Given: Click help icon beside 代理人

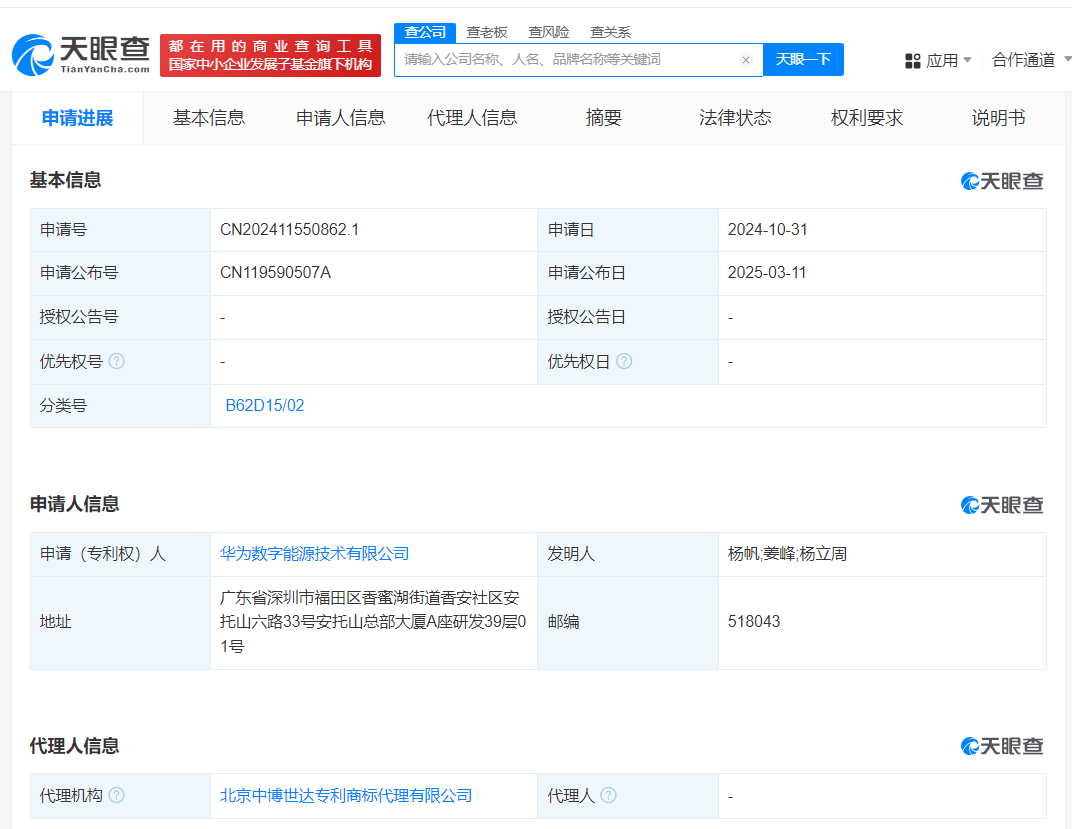Looking at the screenshot, I should click(x=608, y=795).
